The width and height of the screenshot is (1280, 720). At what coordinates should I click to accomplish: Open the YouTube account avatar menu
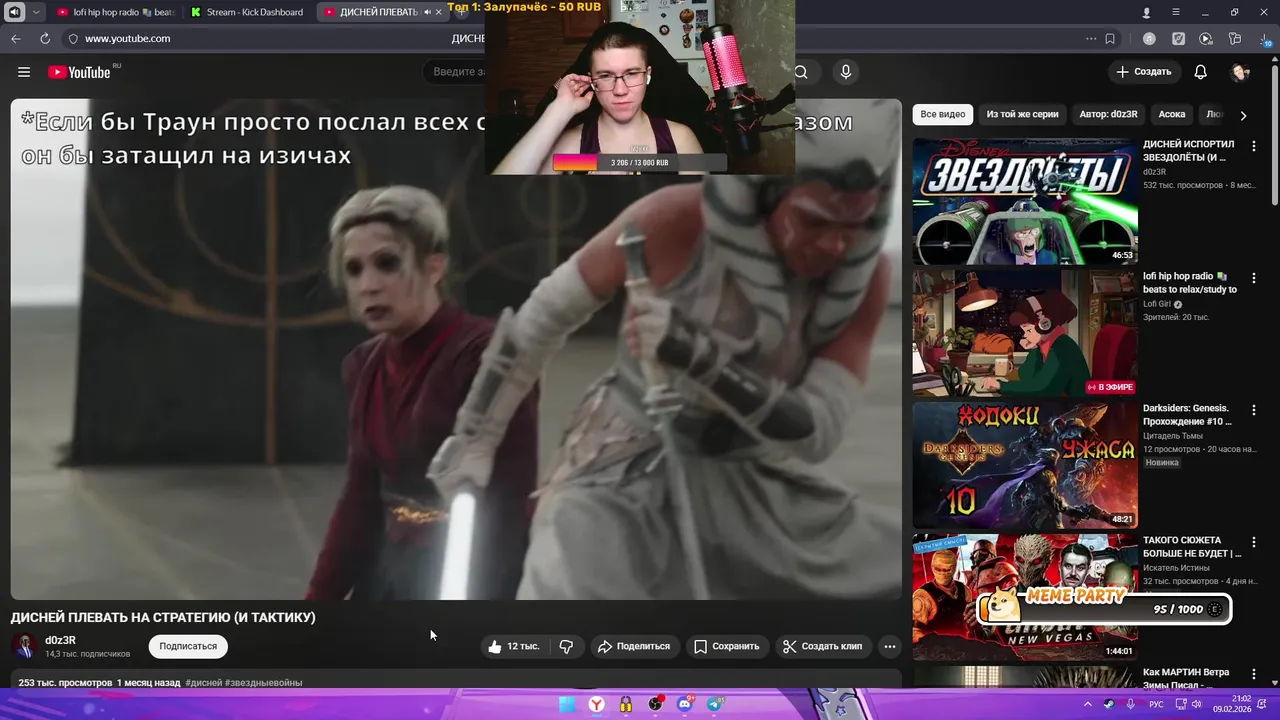[1241, 72]
